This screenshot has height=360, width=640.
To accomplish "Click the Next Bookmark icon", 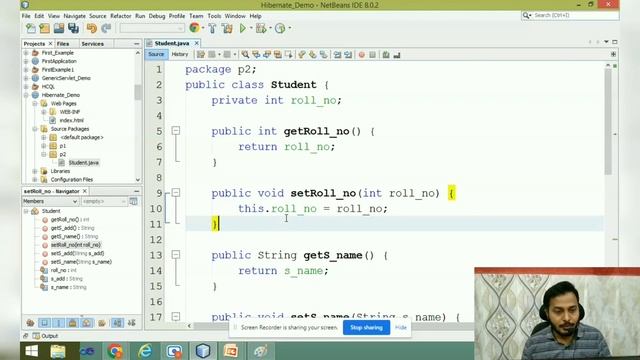I will point(313,55).
